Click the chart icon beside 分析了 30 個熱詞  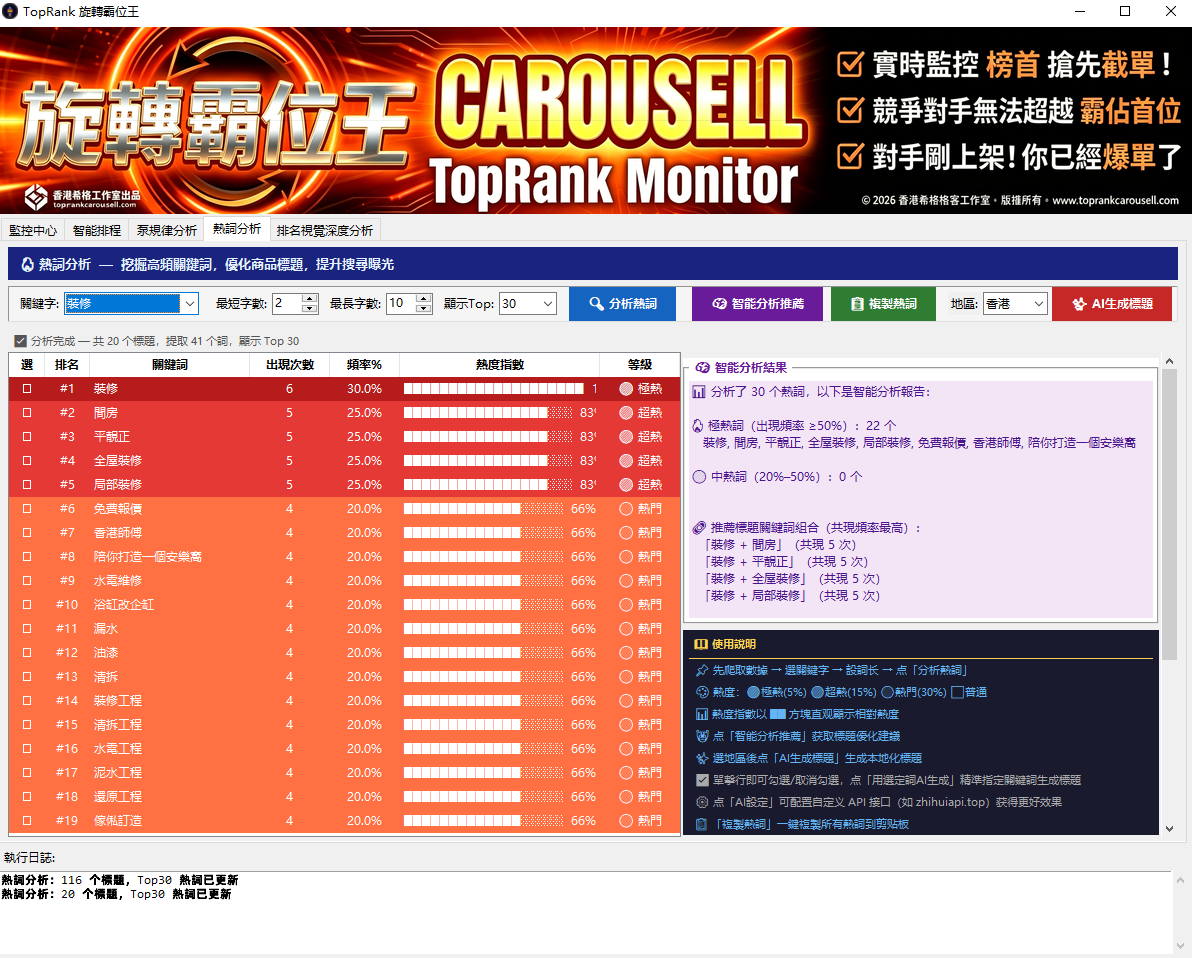[x=698, y=392]
